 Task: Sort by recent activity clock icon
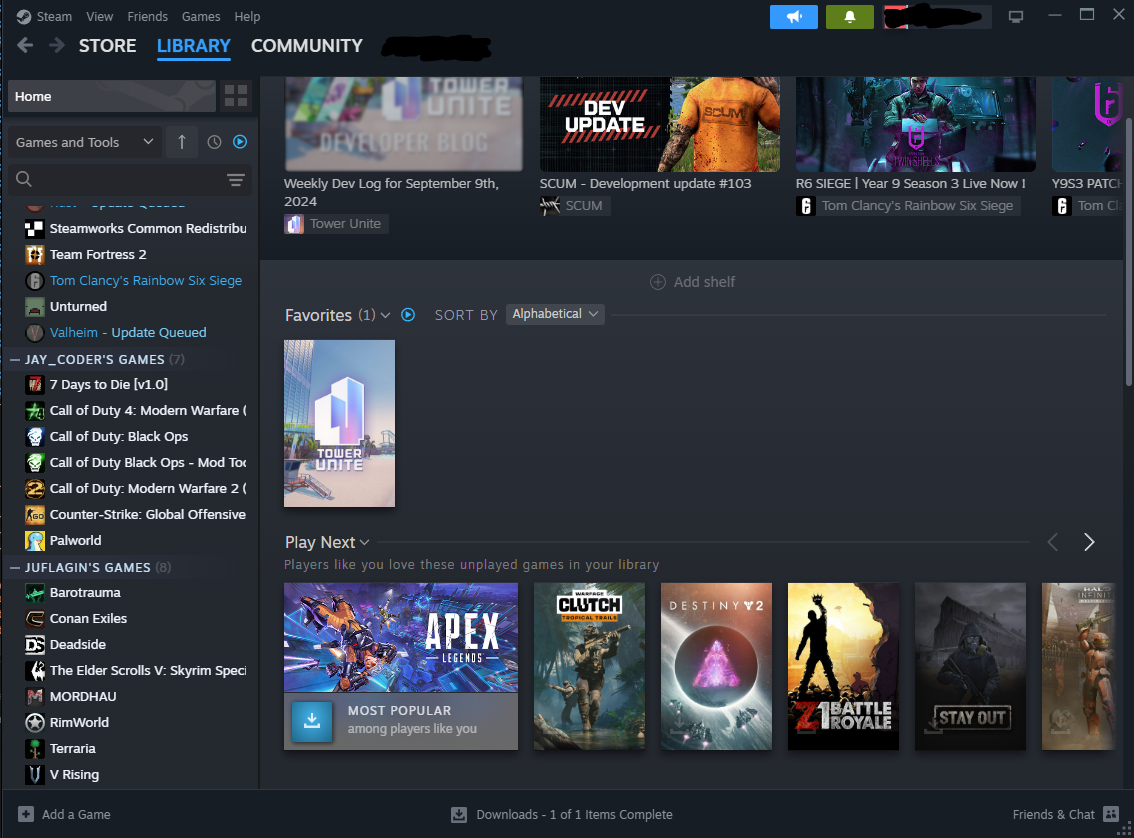(214, 142)
